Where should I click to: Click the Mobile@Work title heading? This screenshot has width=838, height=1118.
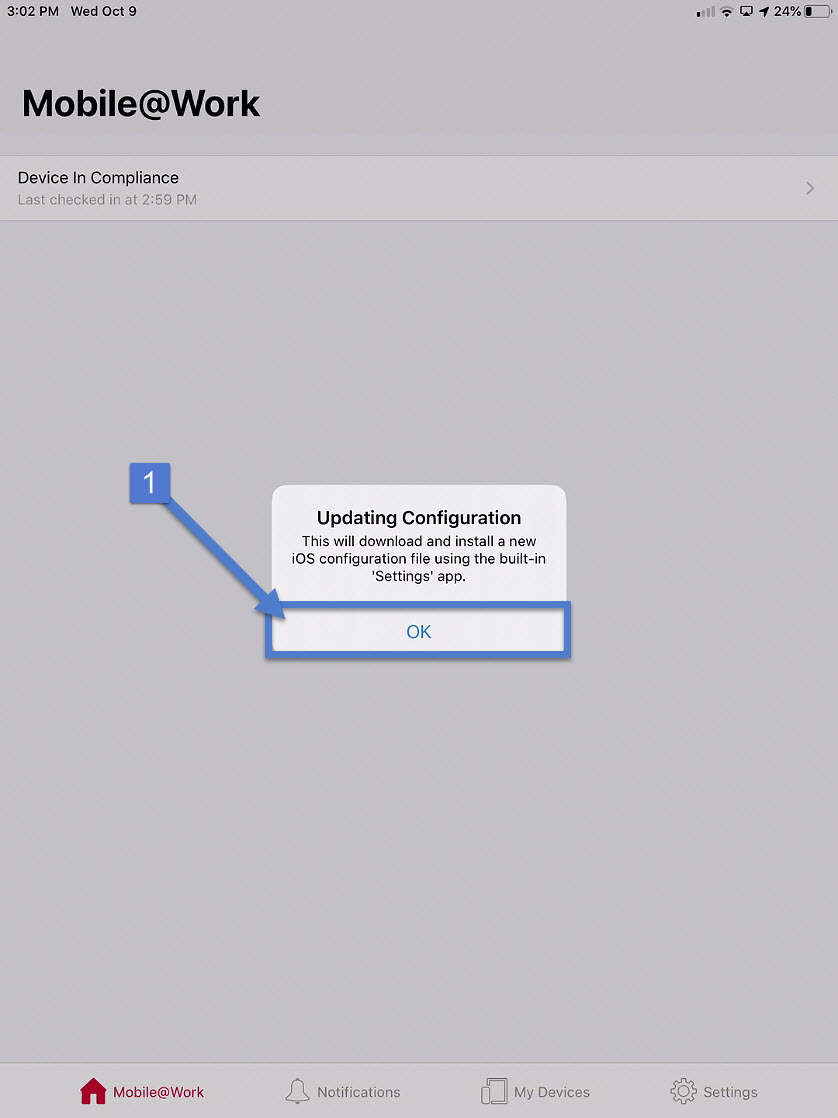pos(140,103)
